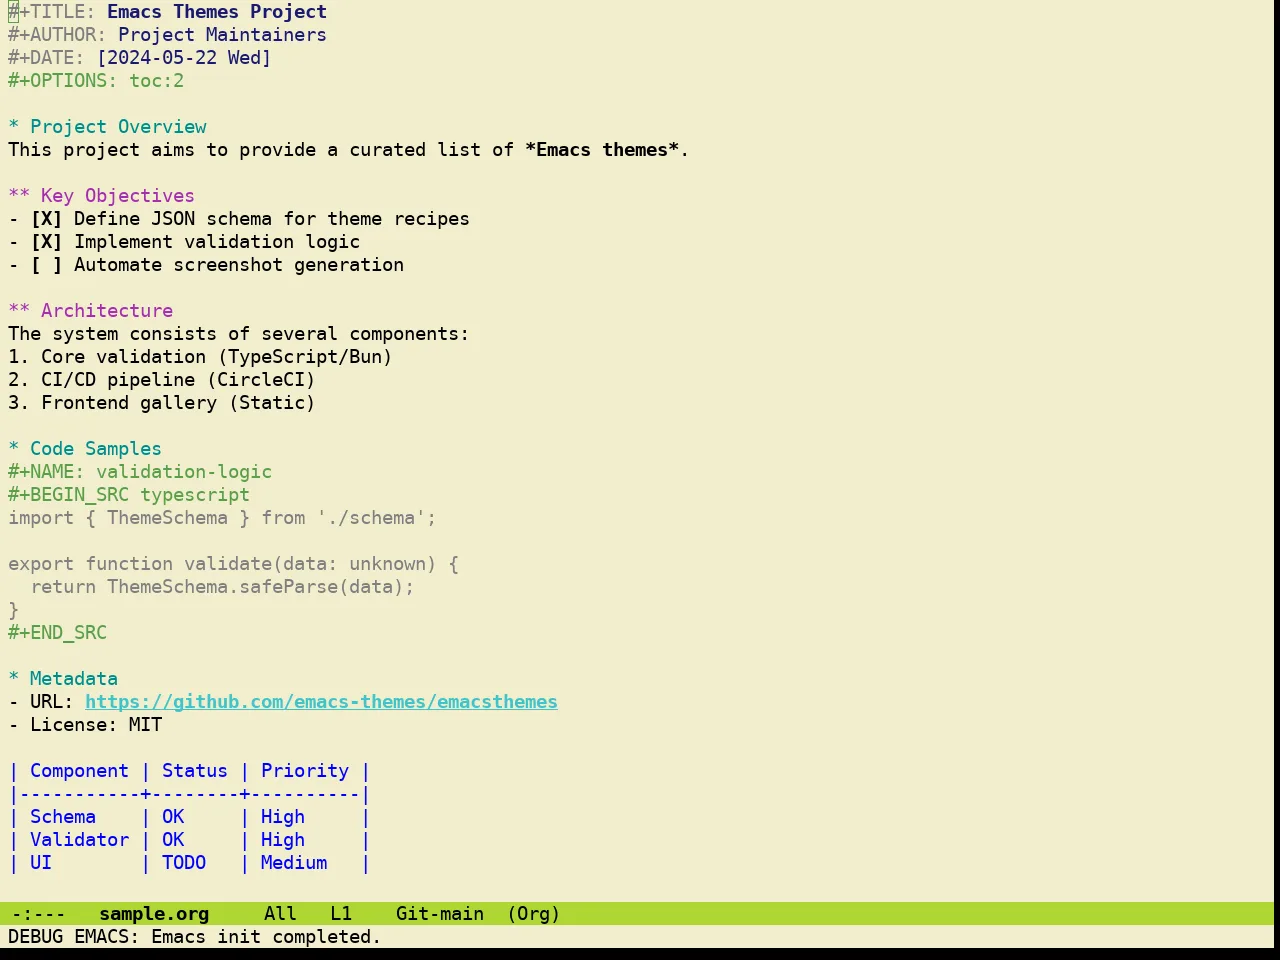
Task: Click the -:--- buffer status flags
Action: (38, 914)
